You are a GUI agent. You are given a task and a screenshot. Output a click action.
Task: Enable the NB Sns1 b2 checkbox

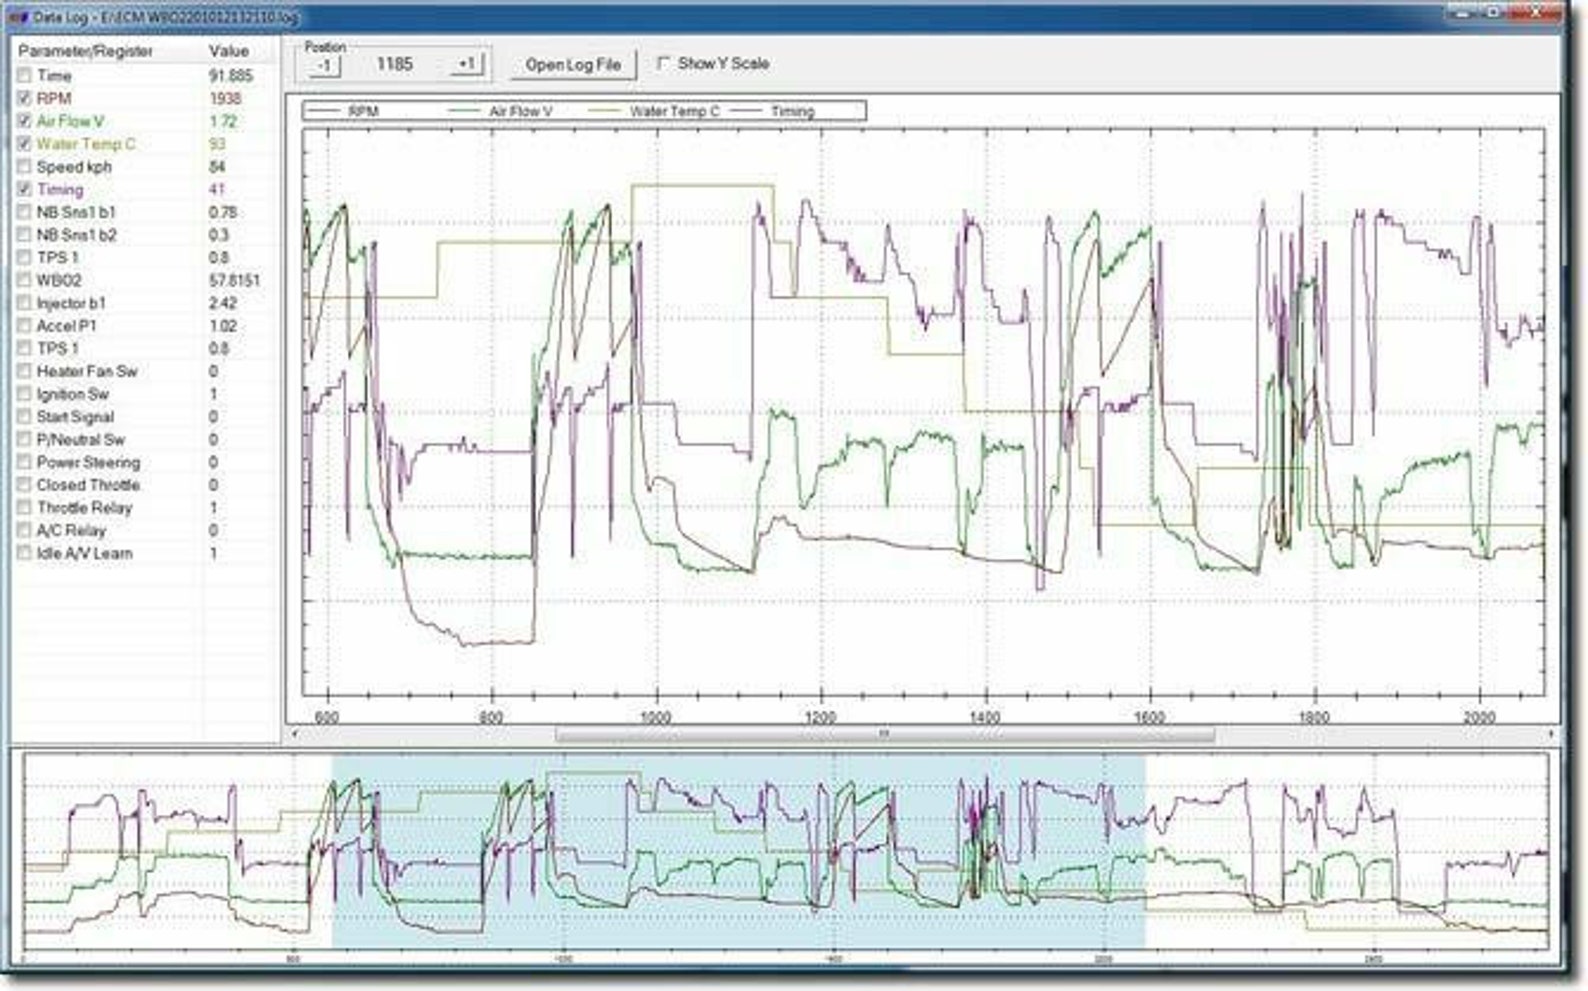pos(24,235)
